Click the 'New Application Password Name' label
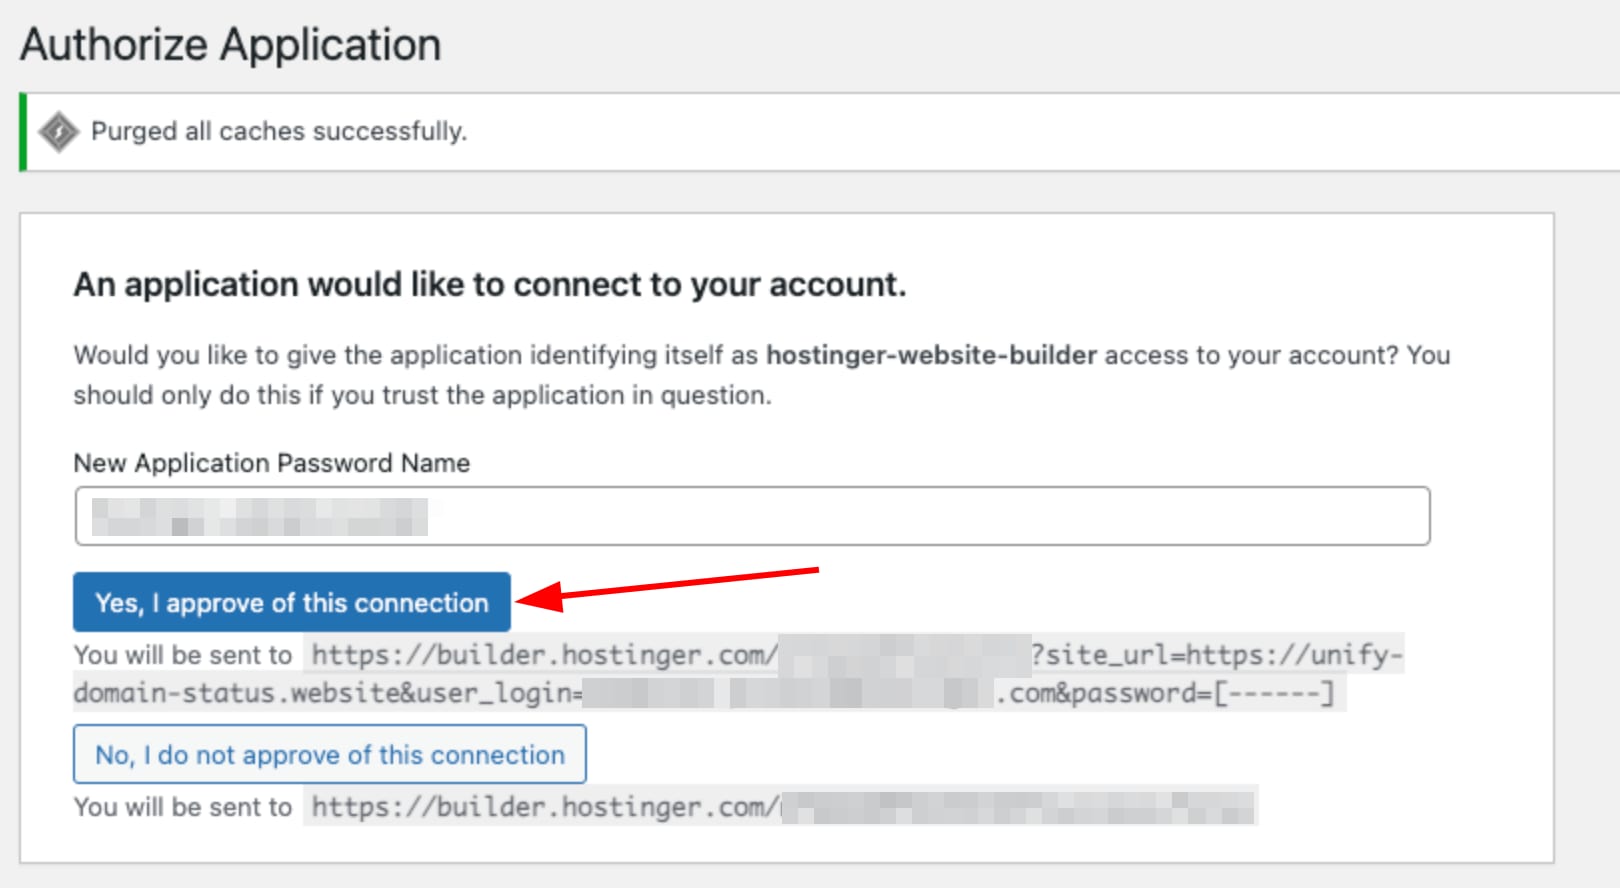This screenshot has height=888, width=1620. [x=271, y=463]
